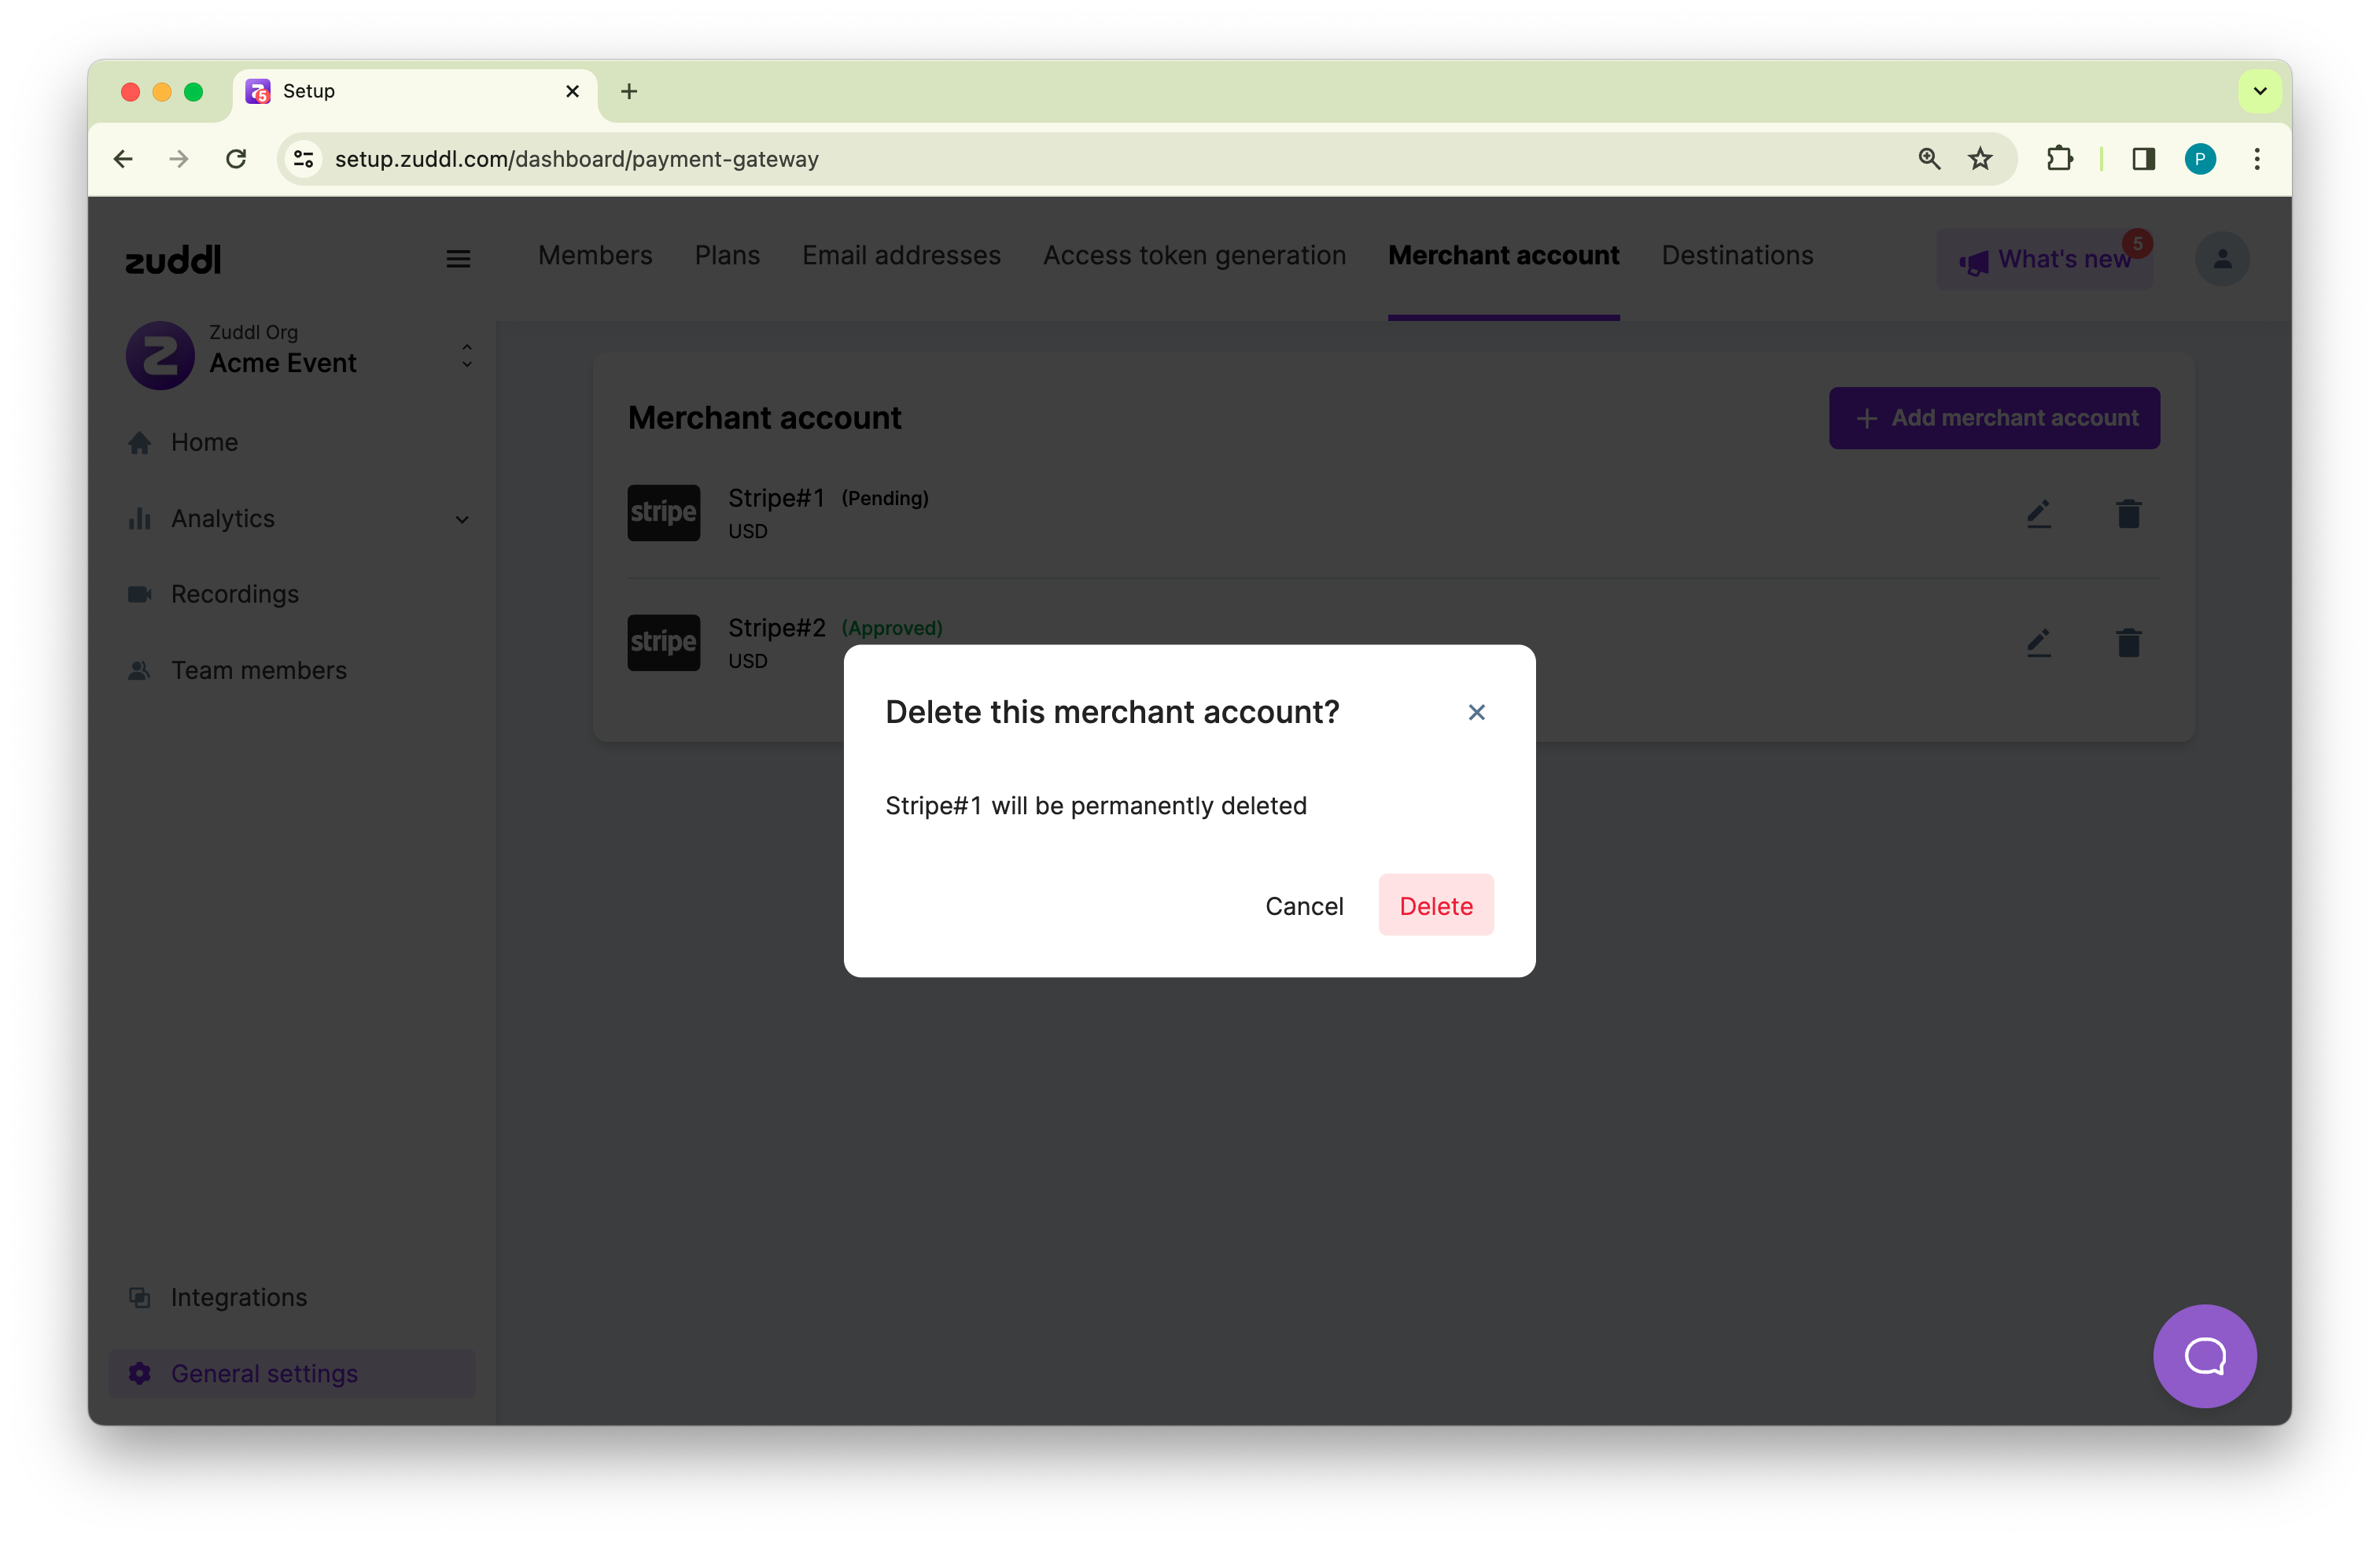Viewport: 2380px width, 1542px height.
Task: Bookmark this page with star icon
Action: point(1980,159)
